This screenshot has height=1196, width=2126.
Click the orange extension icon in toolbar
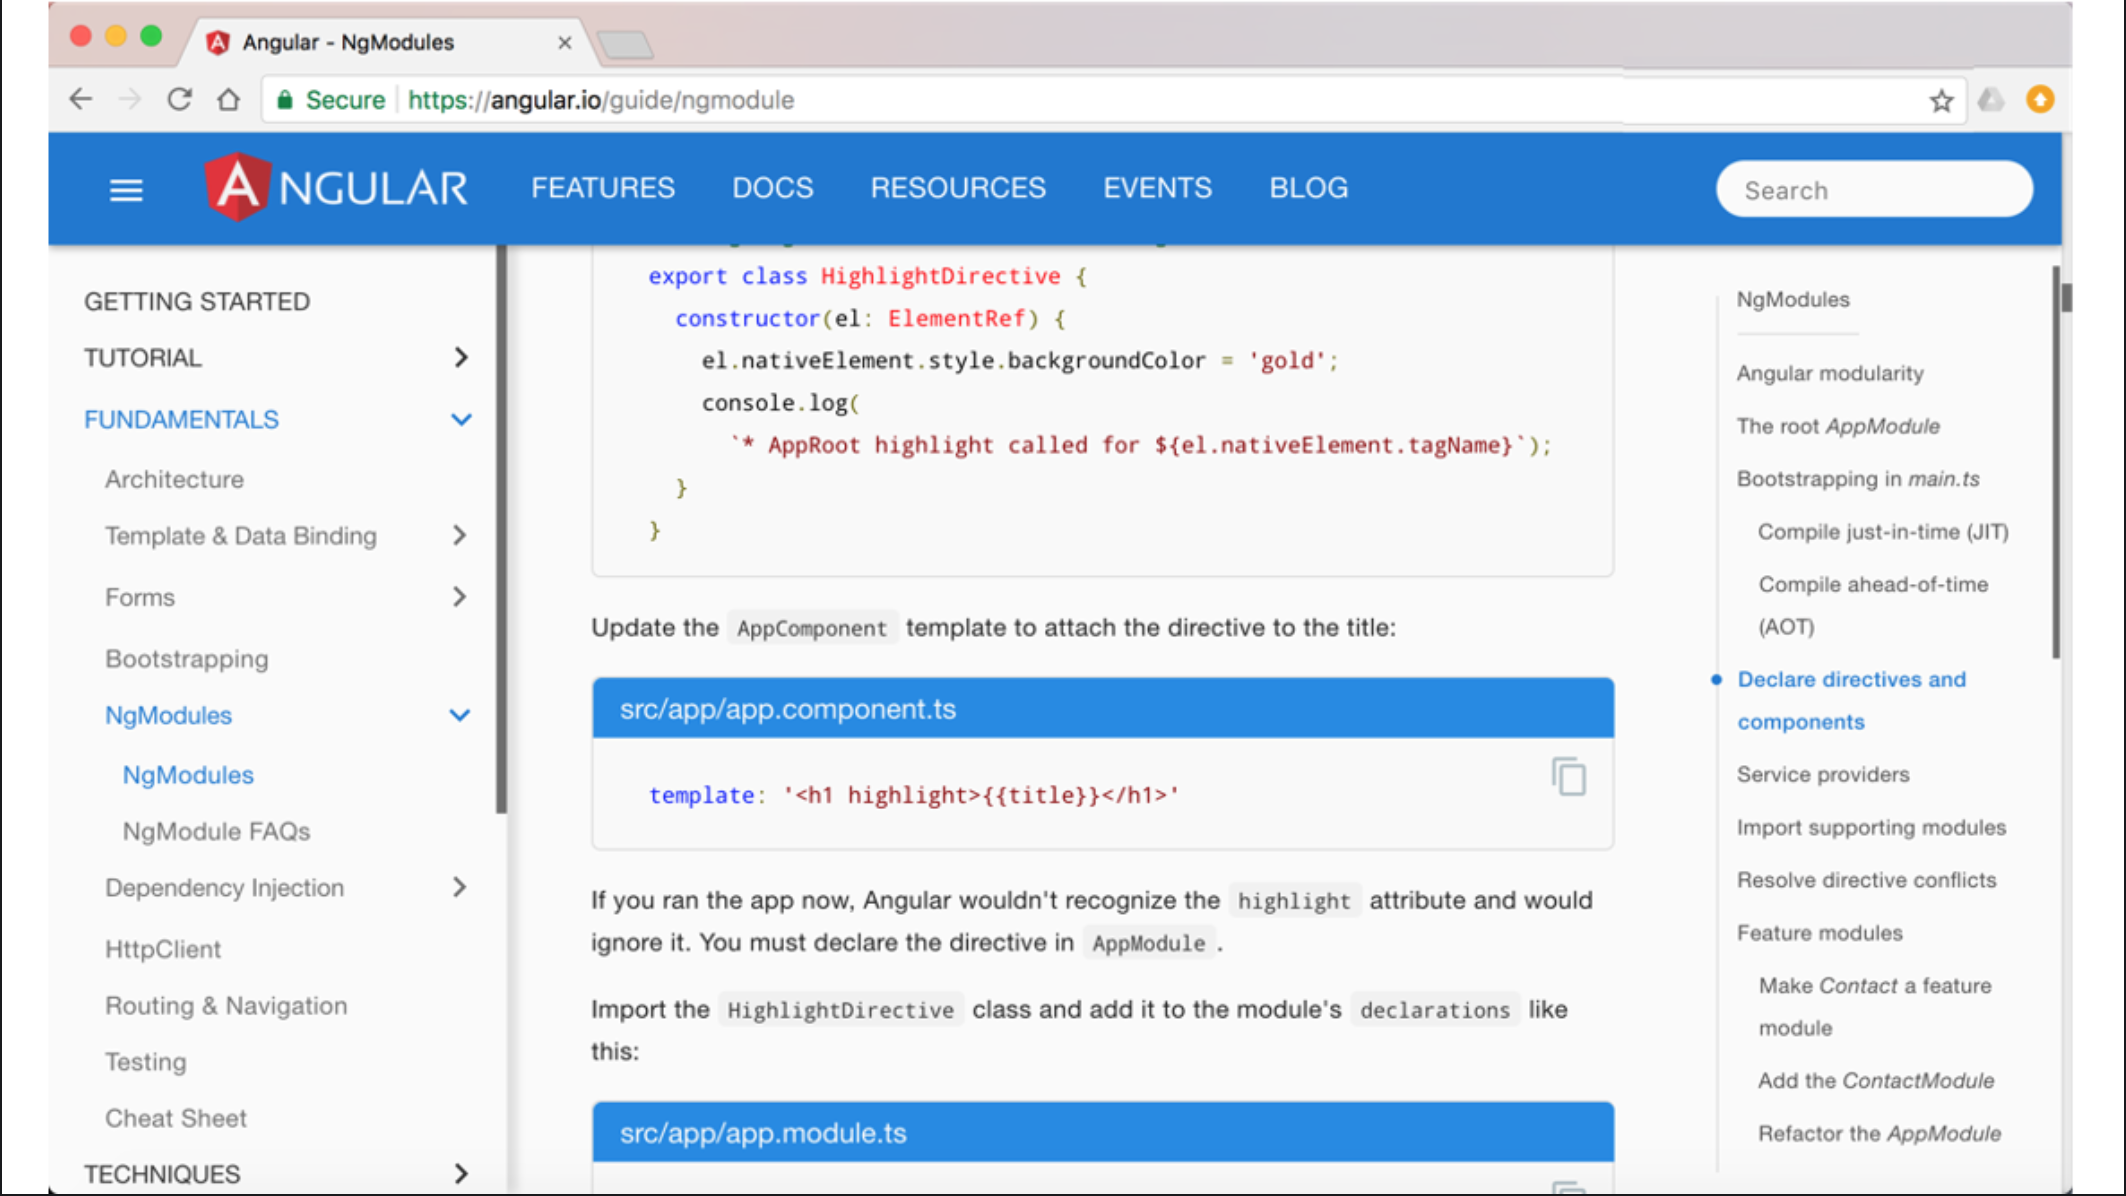2039,100
